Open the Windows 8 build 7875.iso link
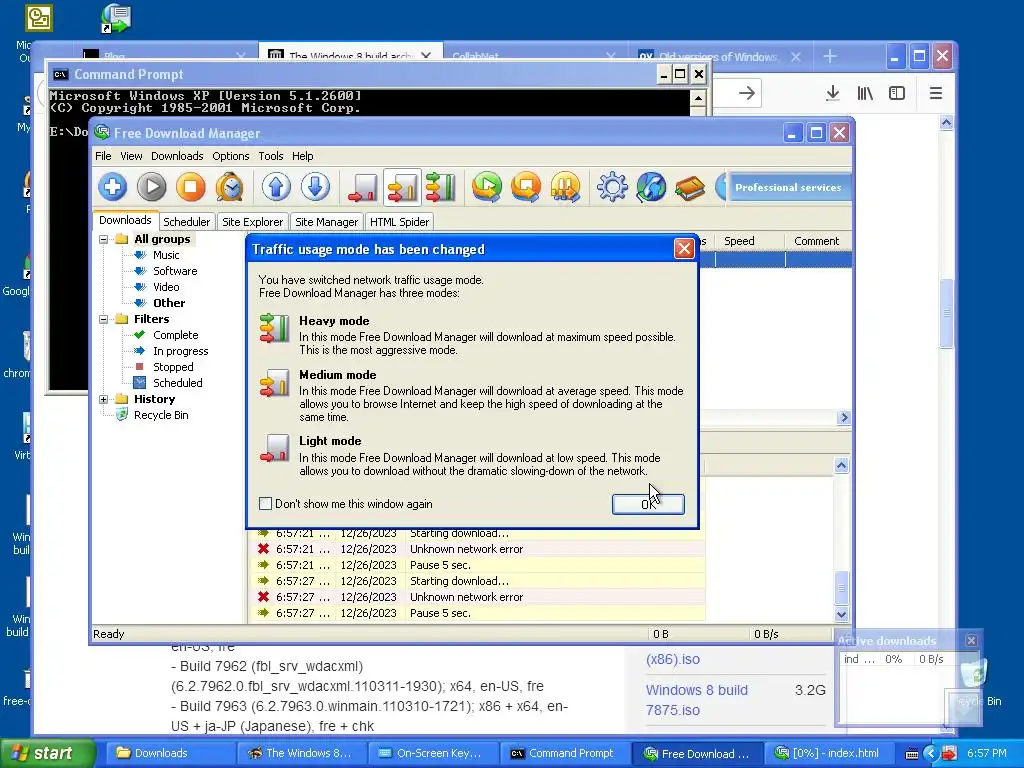Screen dimensions: 1024x768 [697, 700]
